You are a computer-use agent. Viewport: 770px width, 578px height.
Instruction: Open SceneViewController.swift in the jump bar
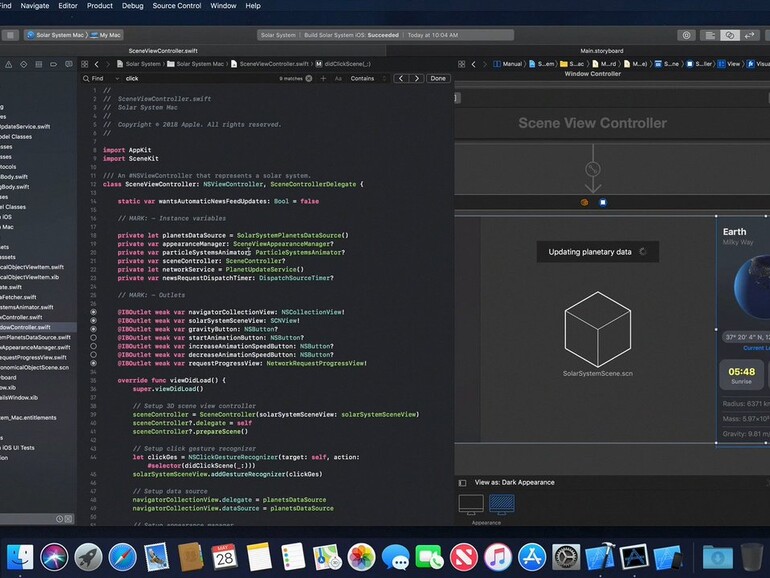270,64
